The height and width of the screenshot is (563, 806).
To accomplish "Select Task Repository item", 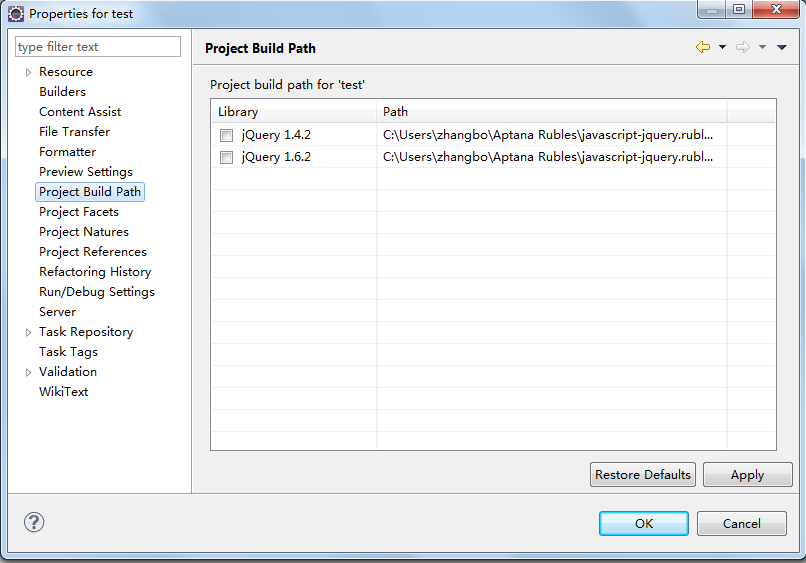I will pos(86,332).
